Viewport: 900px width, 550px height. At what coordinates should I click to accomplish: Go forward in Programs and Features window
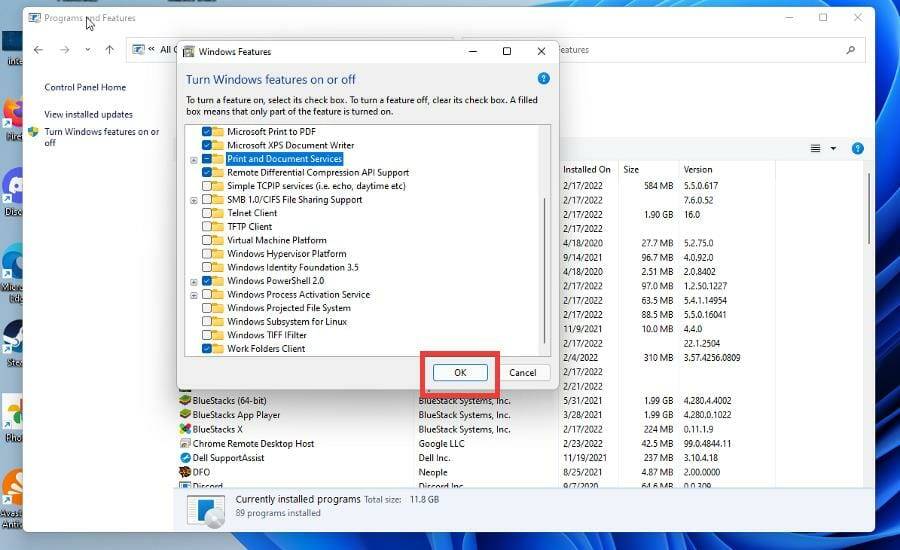point(64,50)
